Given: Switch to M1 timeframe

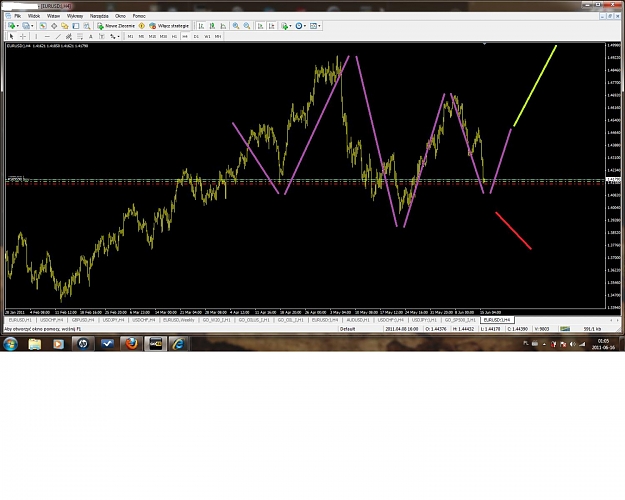Looking at the screenshot, I should point(130,36).
